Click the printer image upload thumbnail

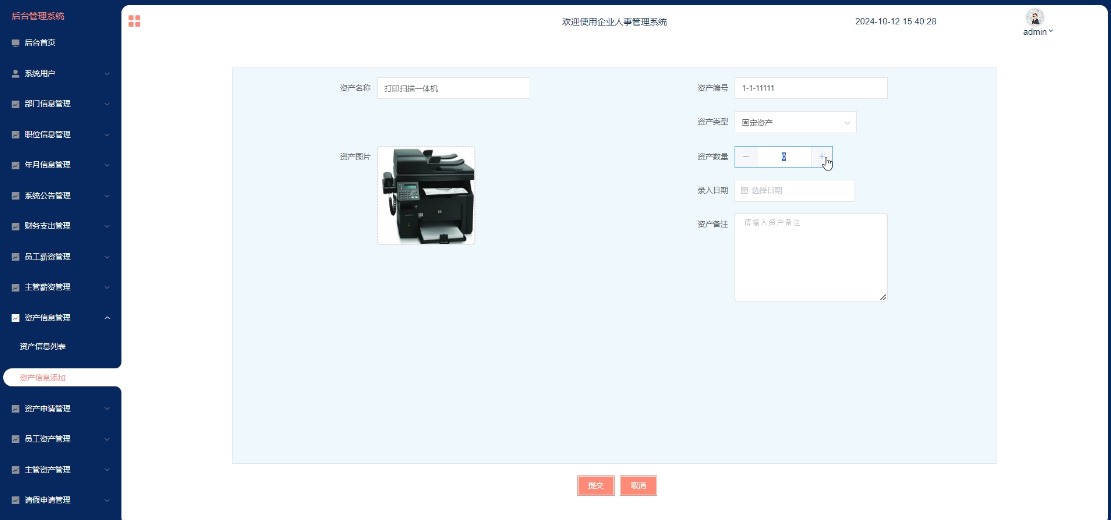[426, 196]
